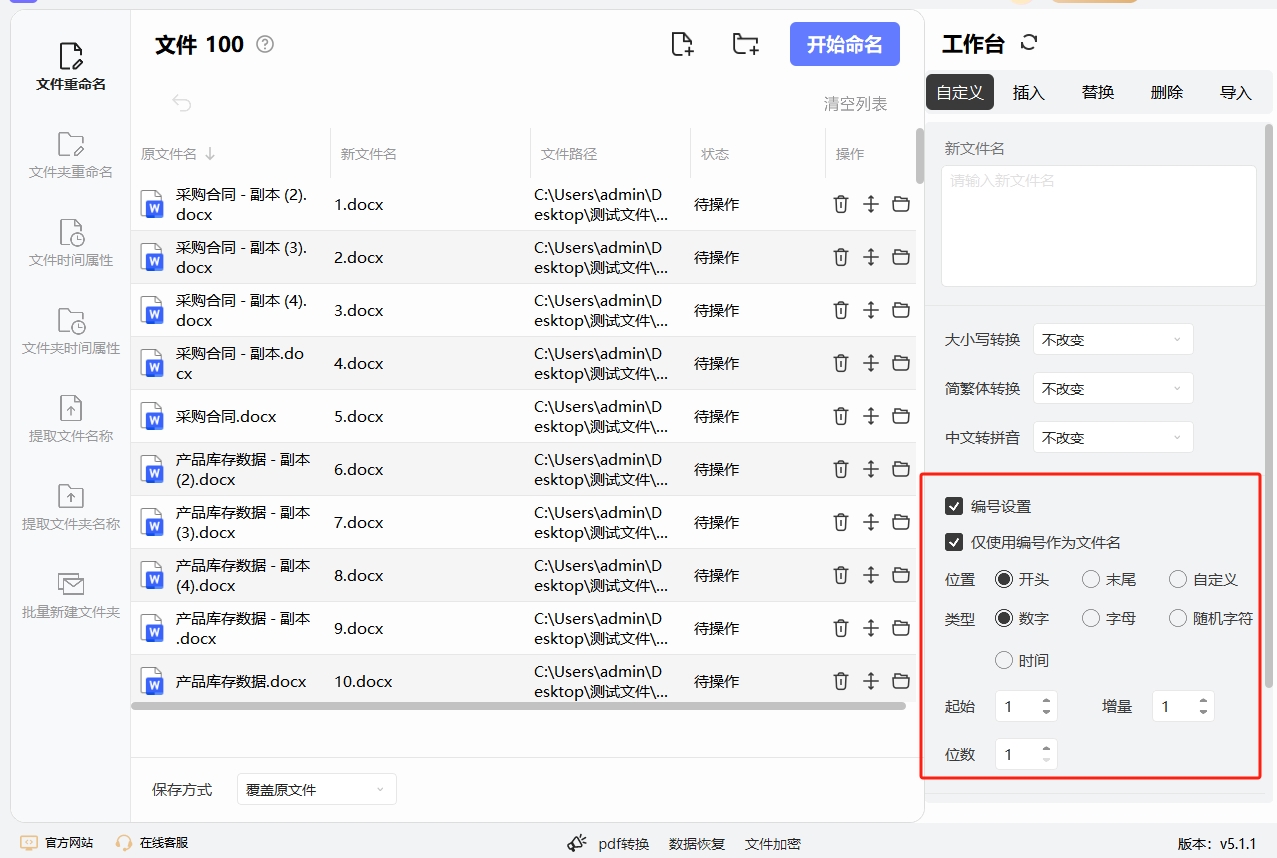This screenshot has height=858, width=1277.
Task: Switch to the 自定义 tab
Action: click(x=960, y=92)
